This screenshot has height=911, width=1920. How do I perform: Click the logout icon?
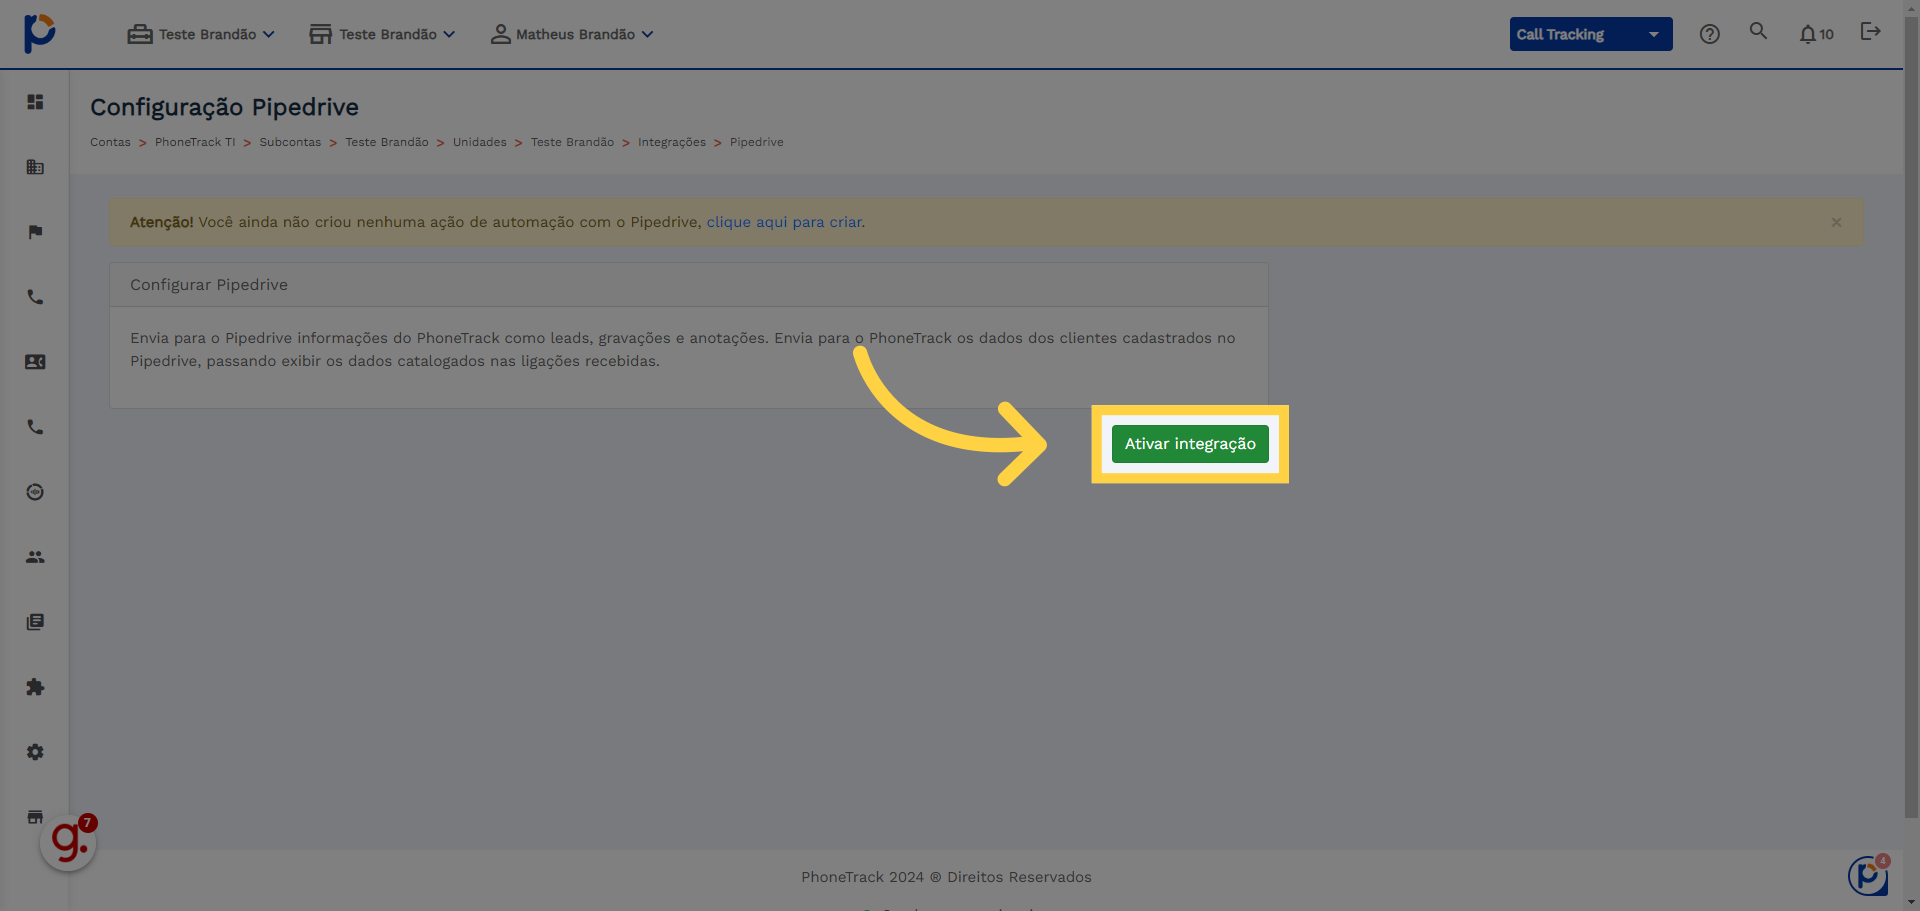[x=1871, y=32]
